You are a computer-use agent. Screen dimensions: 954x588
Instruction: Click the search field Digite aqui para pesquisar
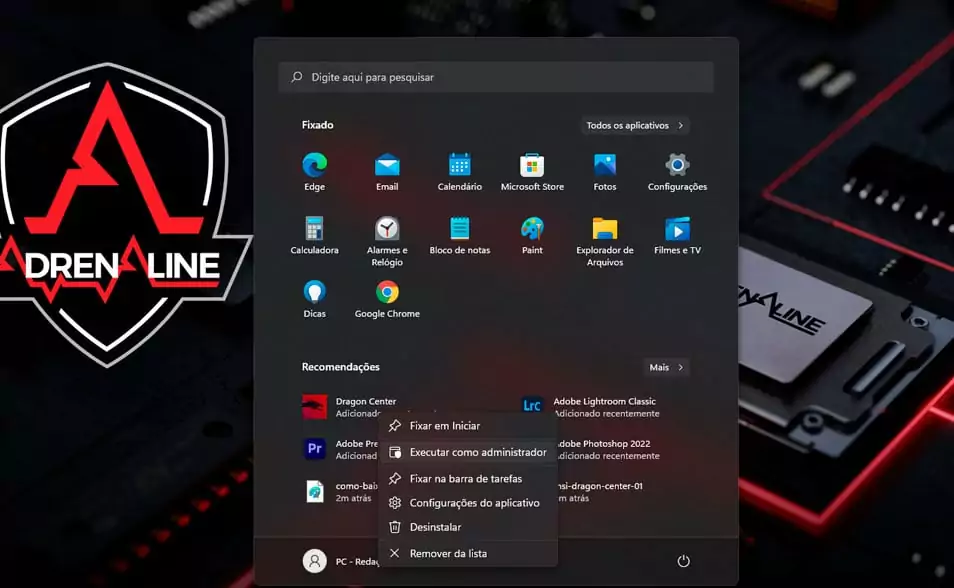click(x=496, y=77)
